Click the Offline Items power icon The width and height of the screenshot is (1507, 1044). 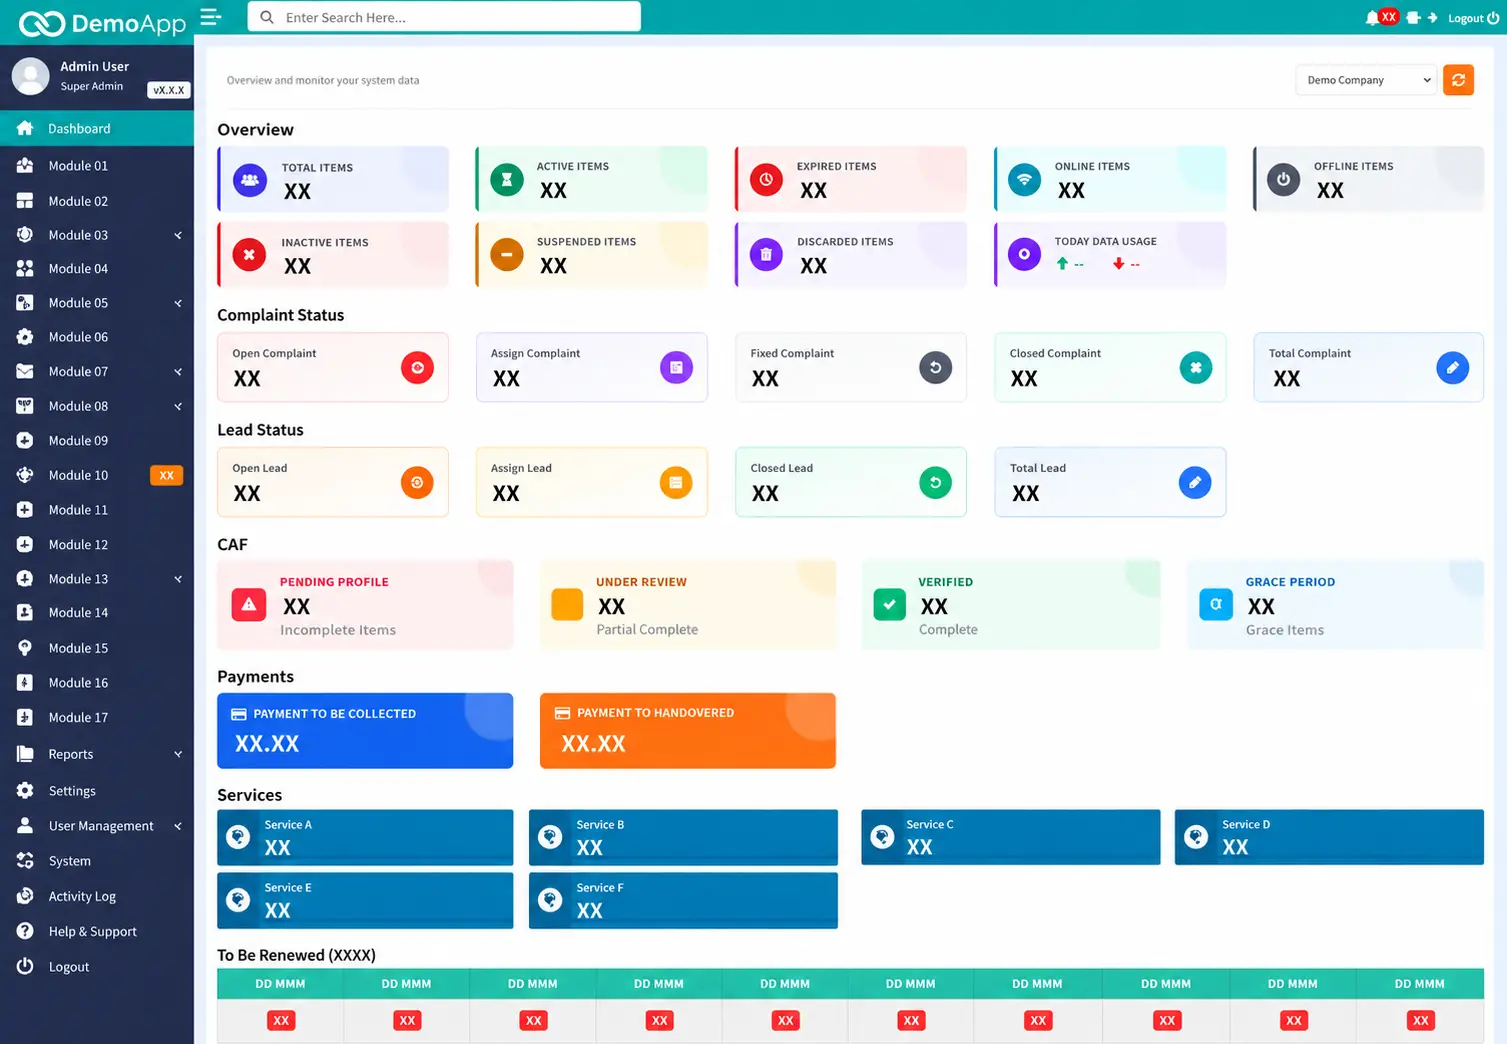pyautogui.click(x=1284, y=180)
